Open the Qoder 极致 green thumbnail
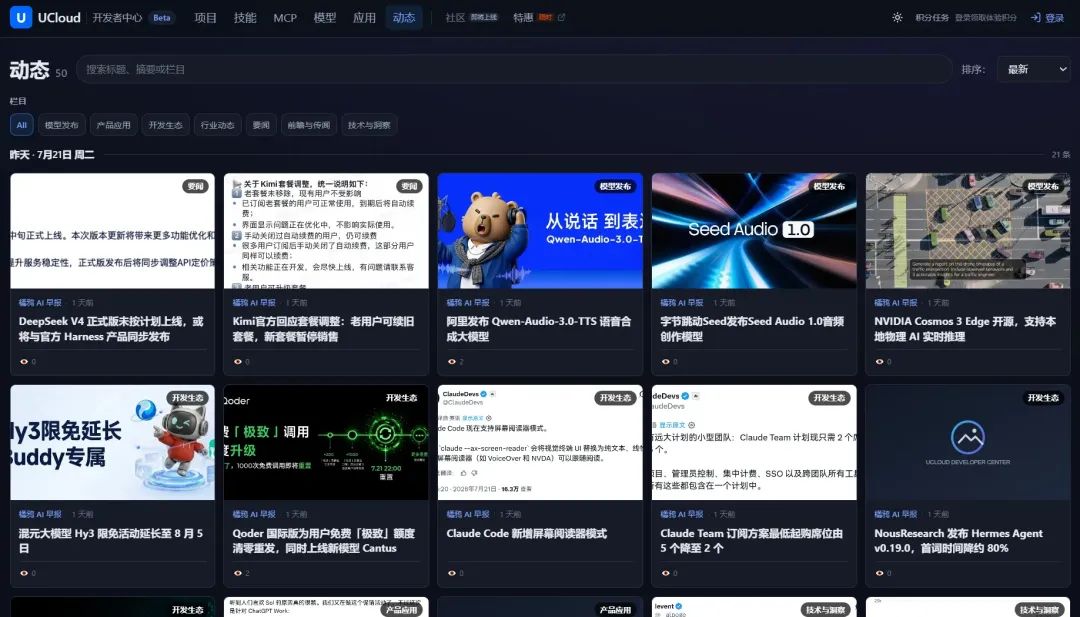The image size is (1080, 617). point(326,442)
